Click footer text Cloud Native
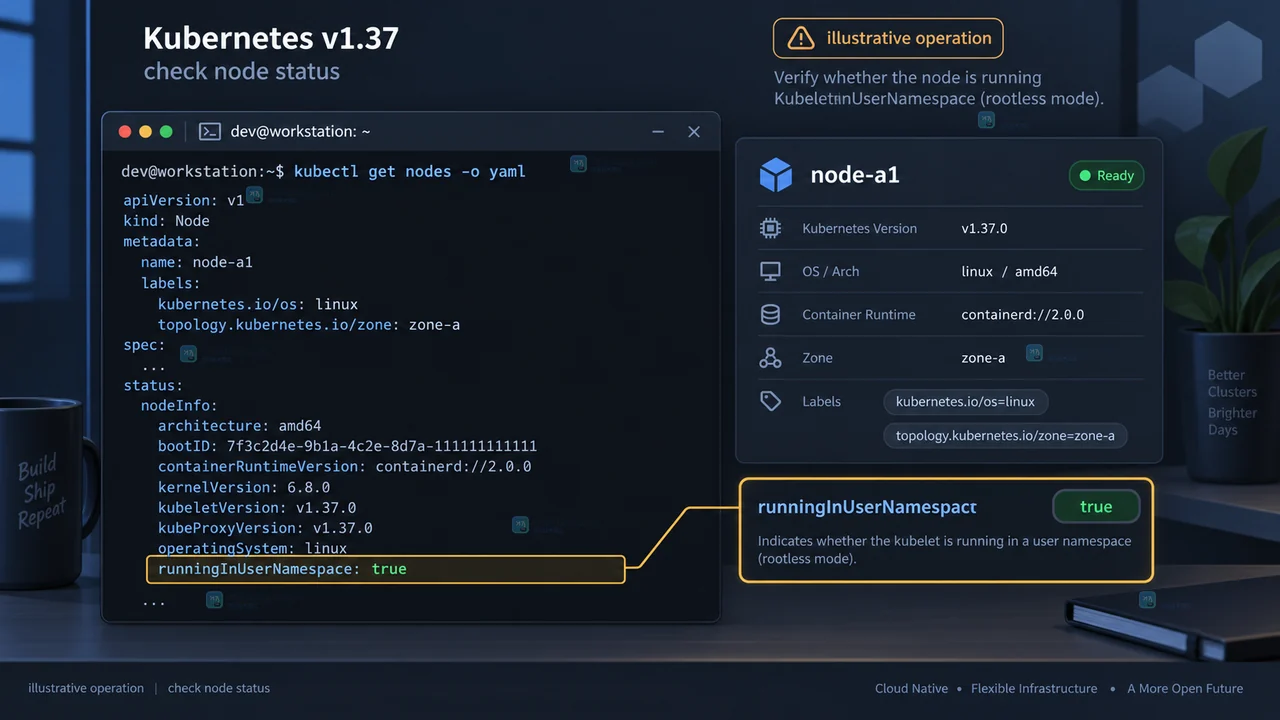1280x720 pixels. [912, 689]
